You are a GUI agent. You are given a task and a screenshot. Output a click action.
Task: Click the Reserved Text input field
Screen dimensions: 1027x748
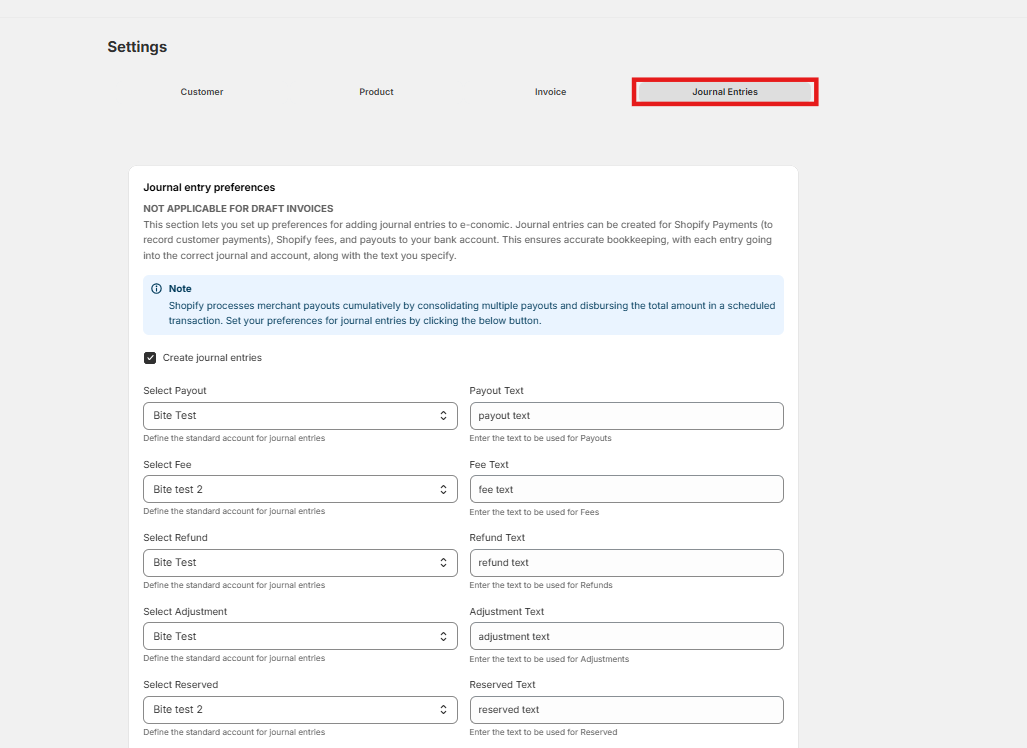tap(626, 709)
